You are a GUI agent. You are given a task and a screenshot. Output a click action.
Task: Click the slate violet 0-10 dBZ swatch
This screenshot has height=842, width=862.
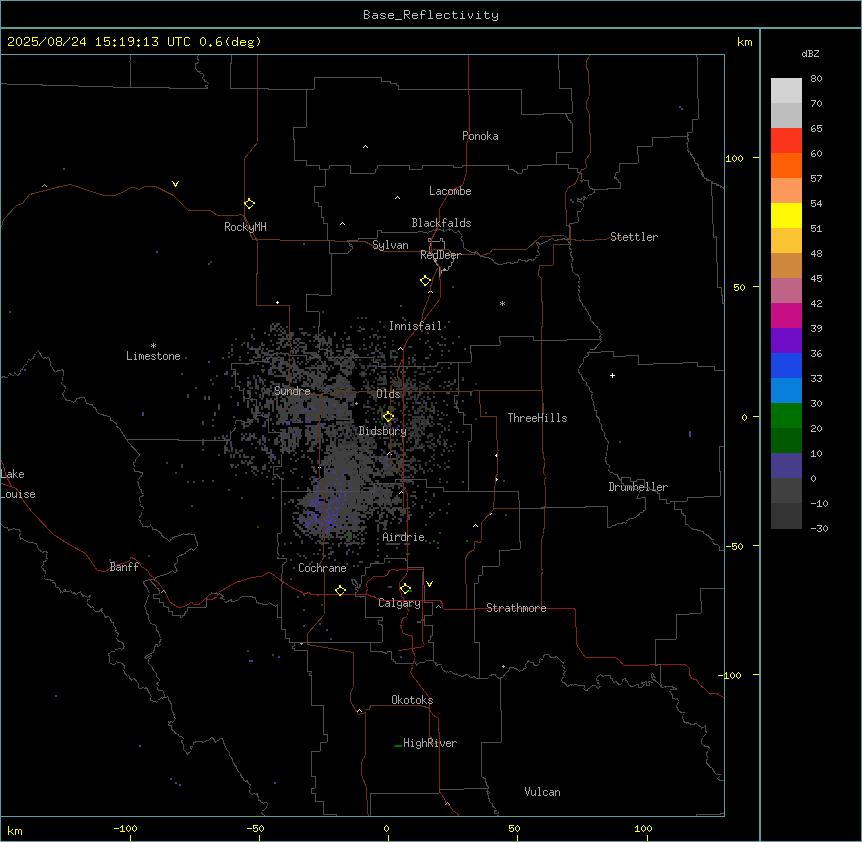(x=786, y=466)
